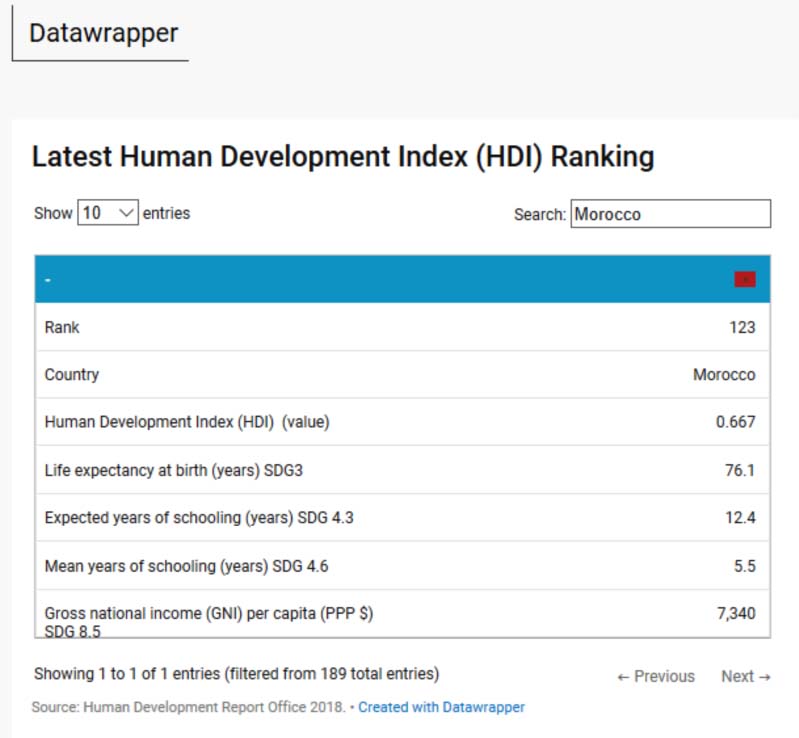The width and height of the screenshot is (799, 738).
Task: Click the Morocco flag icon in header
Action: tap(744, 279)
